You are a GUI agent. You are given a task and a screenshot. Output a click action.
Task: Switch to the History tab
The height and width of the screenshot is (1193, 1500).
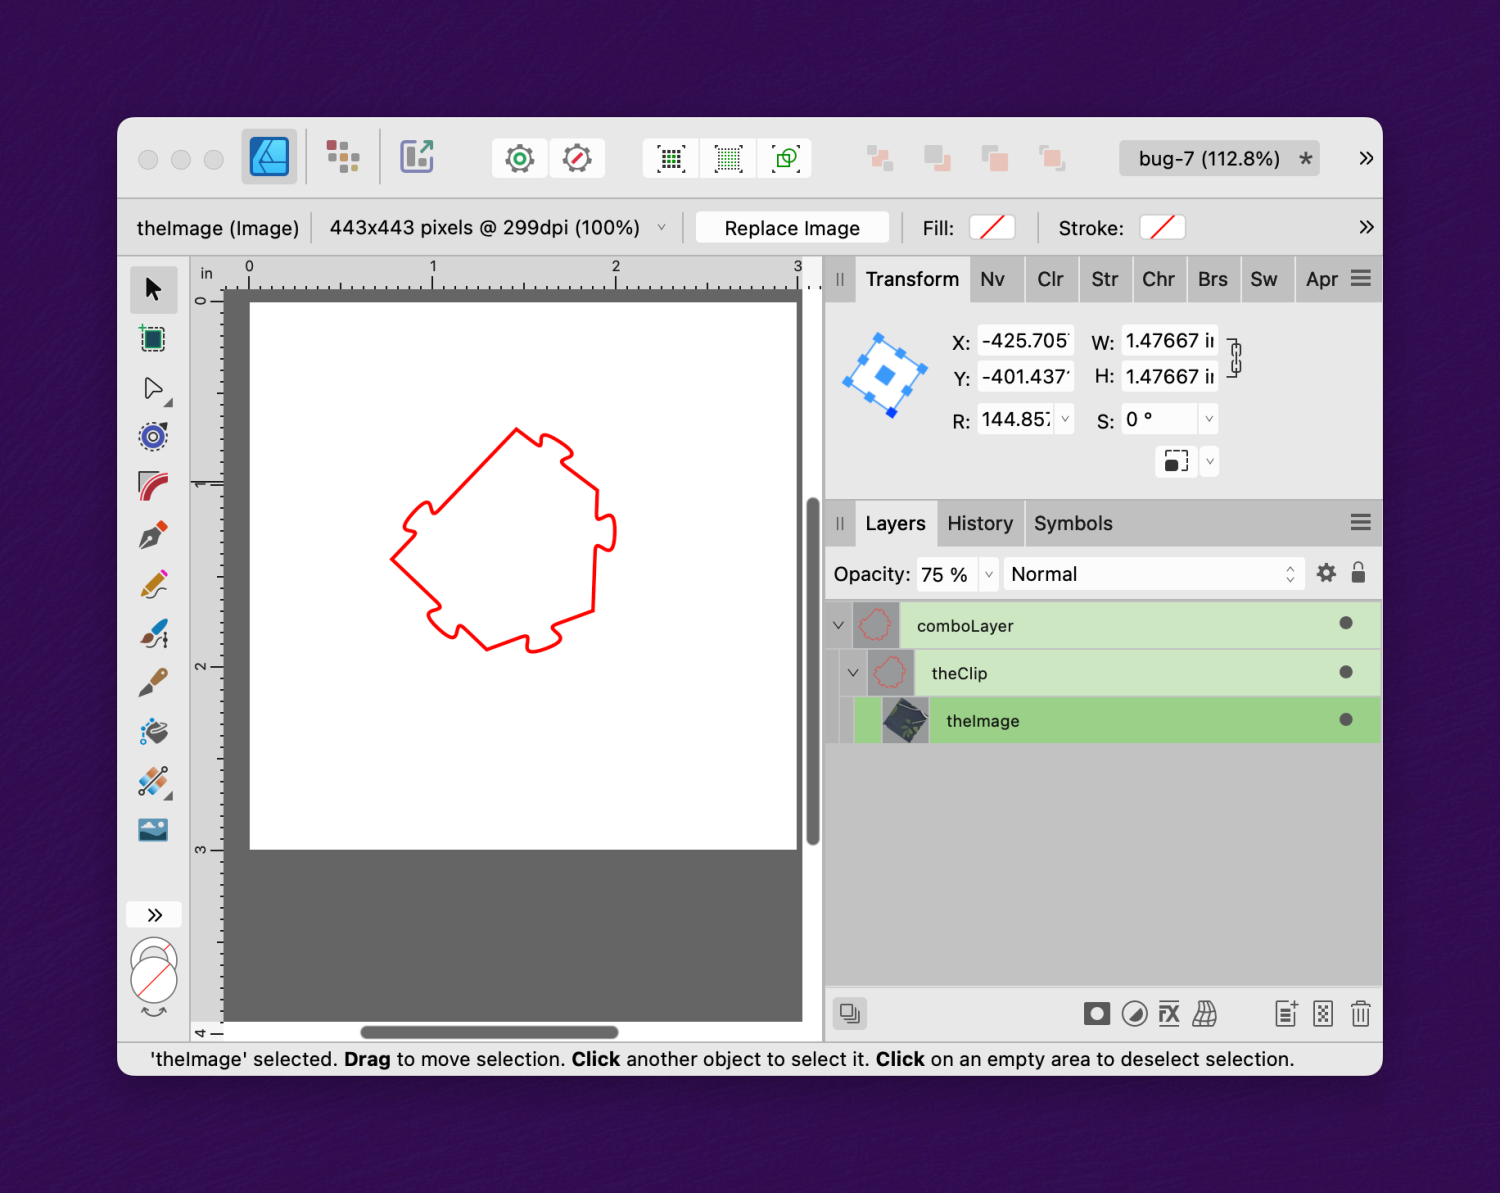coord(979,523)
